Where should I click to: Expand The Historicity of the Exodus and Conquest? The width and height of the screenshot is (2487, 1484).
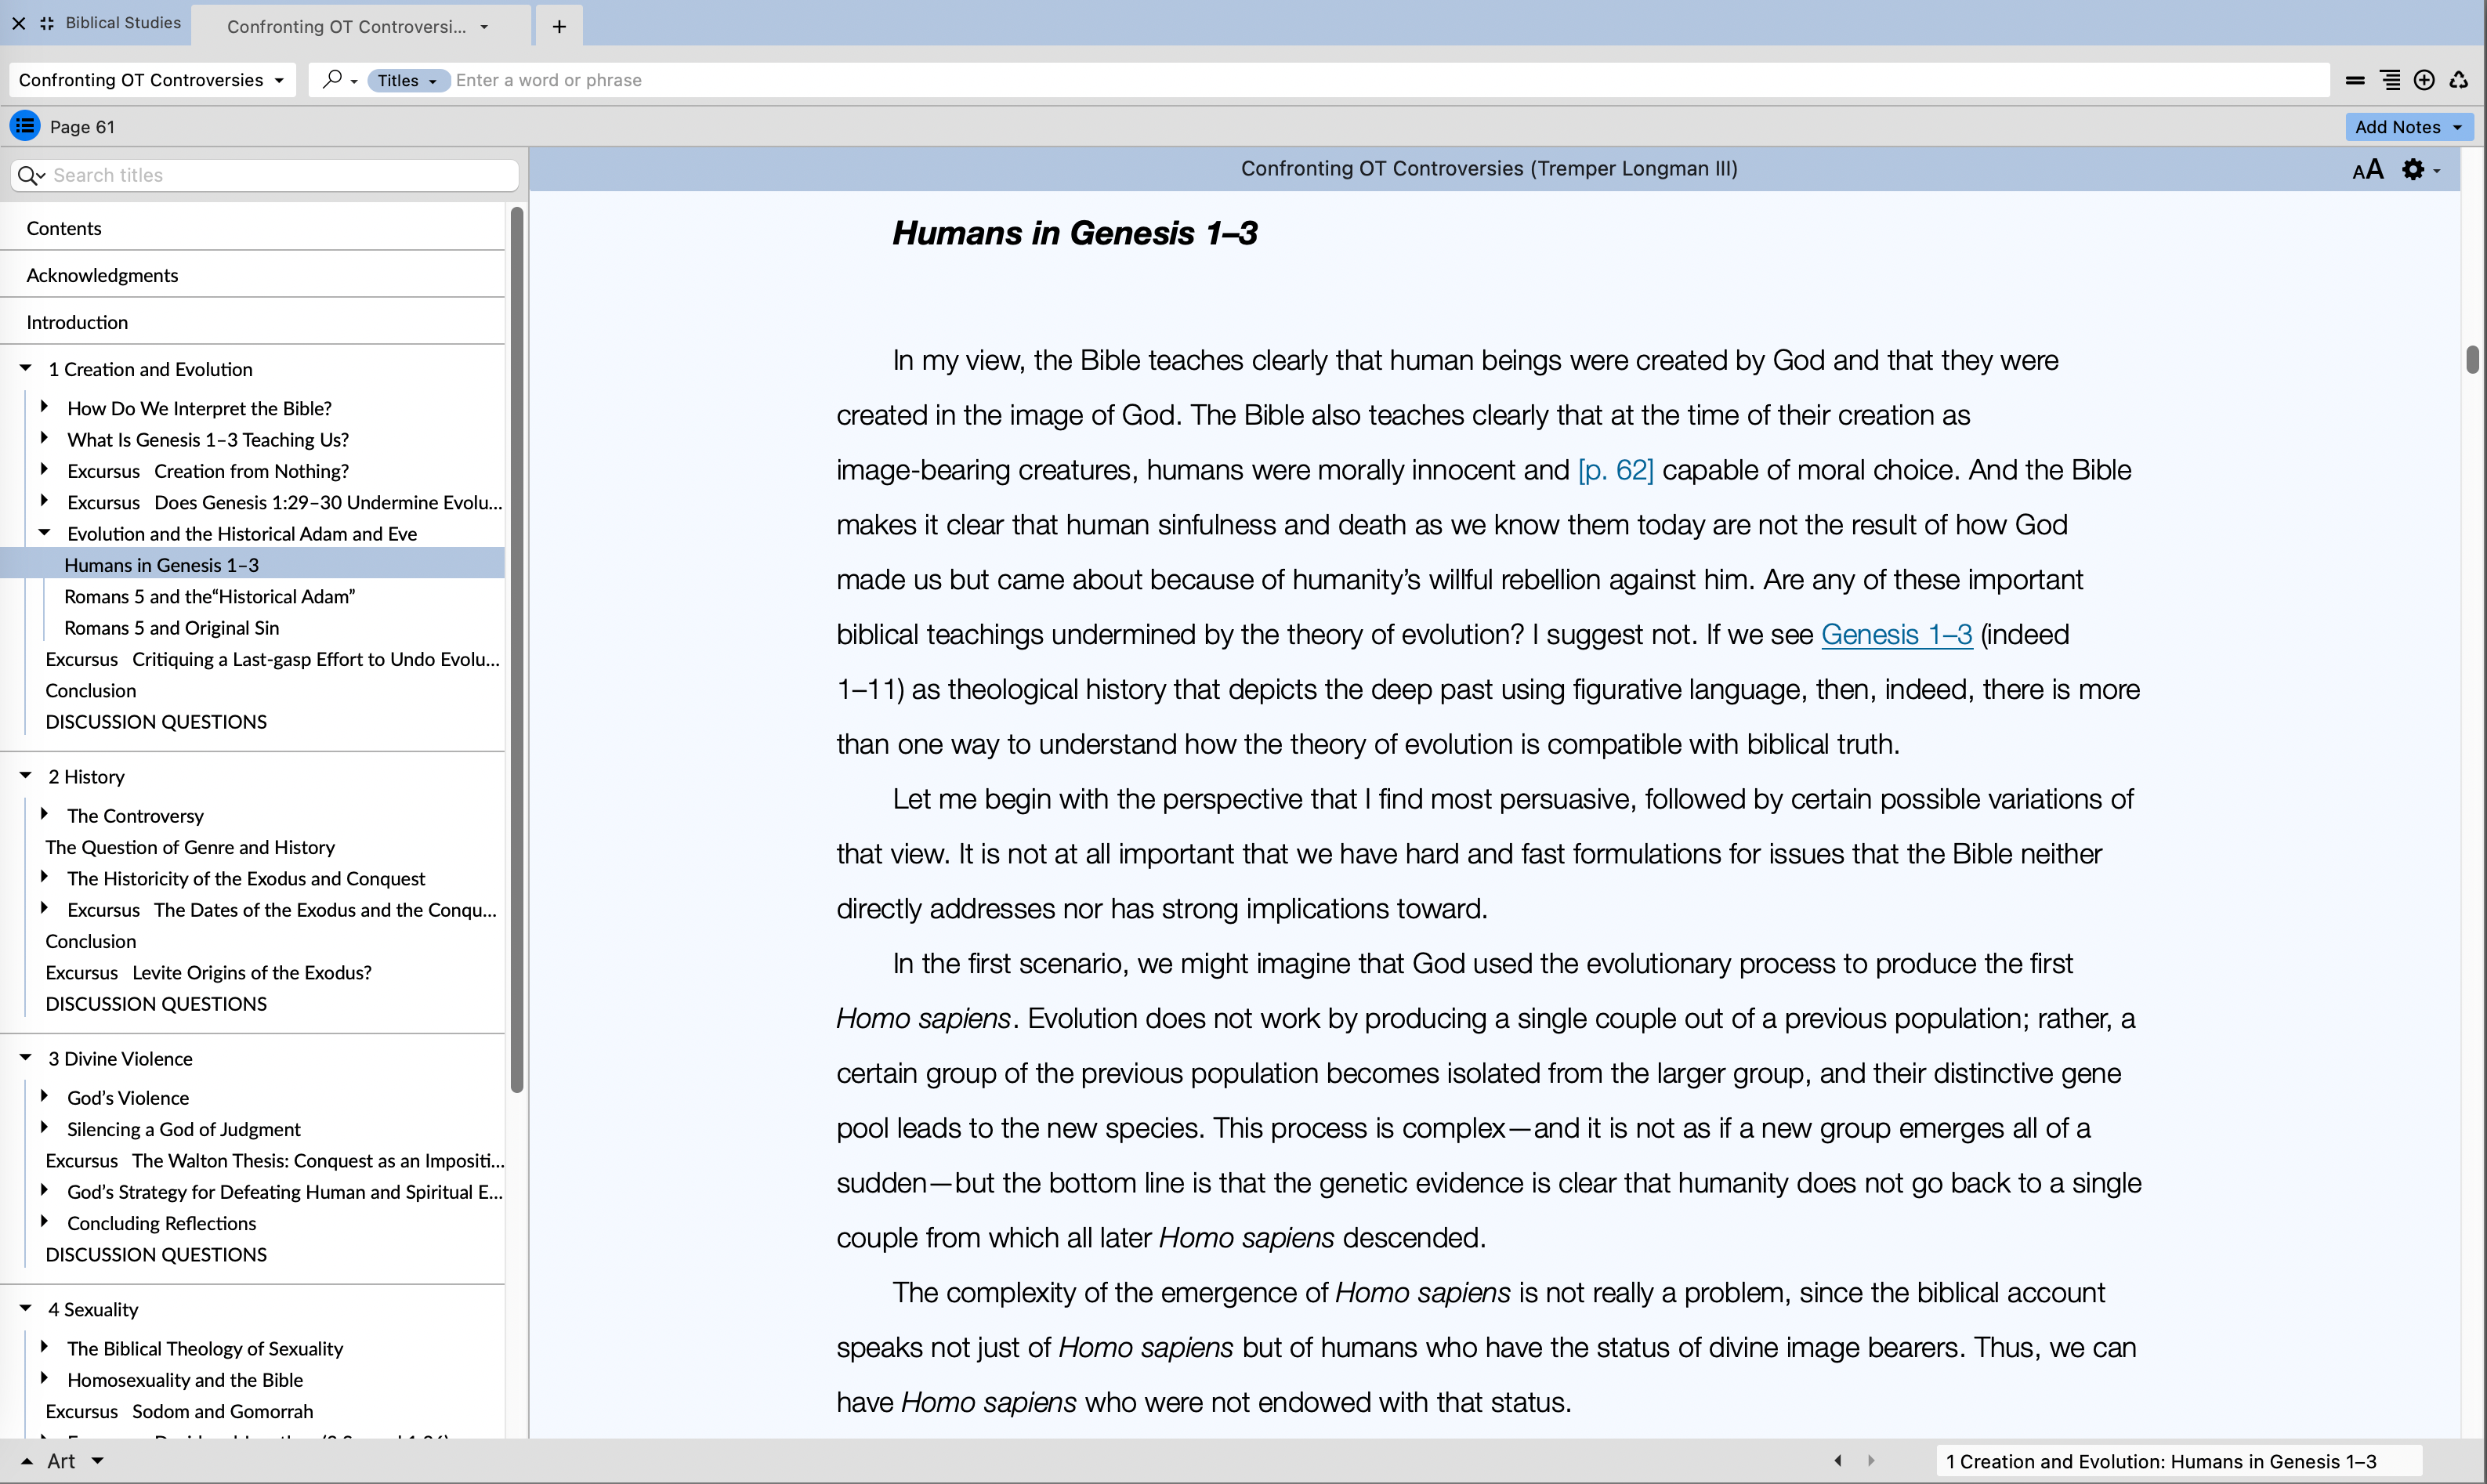44,877
